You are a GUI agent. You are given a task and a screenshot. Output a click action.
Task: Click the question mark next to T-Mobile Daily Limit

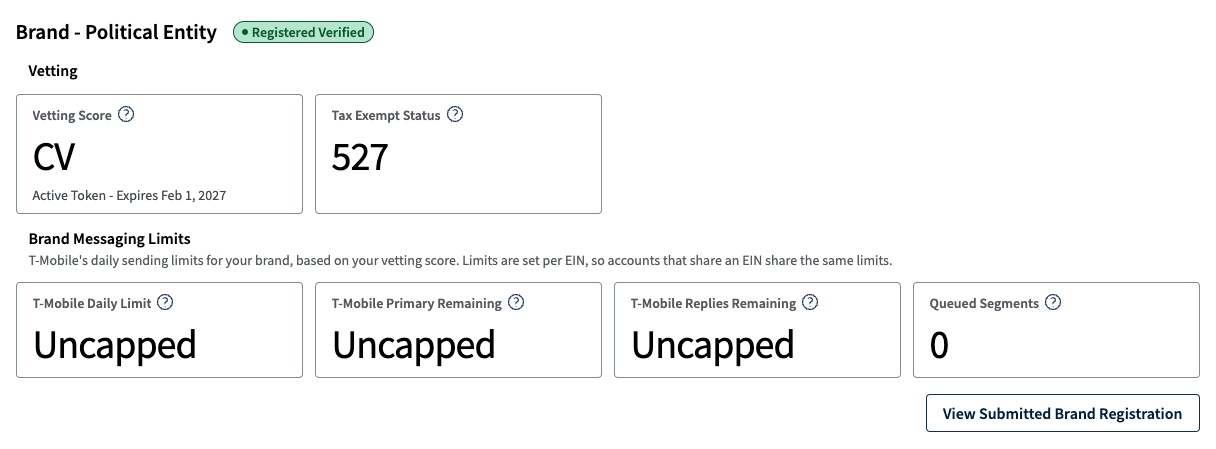166,302
